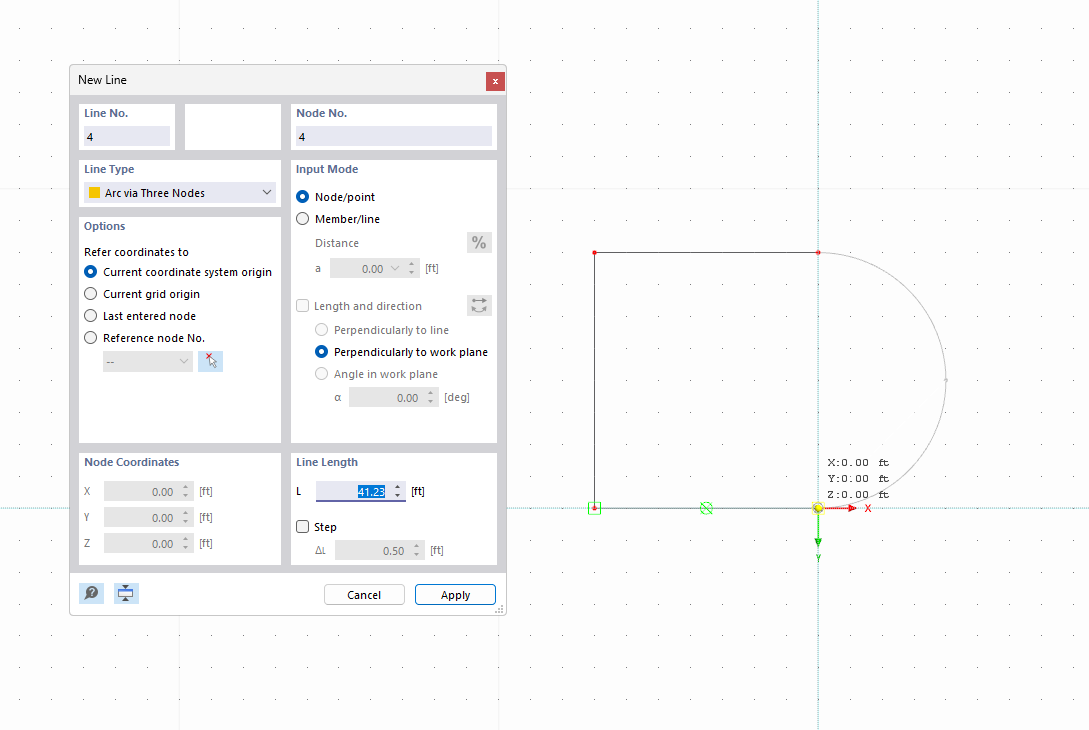The image size is (1089, 730).
Task: Click the reverse direction arrows icon
Action: pyautogui.click(x=478, y=305)
